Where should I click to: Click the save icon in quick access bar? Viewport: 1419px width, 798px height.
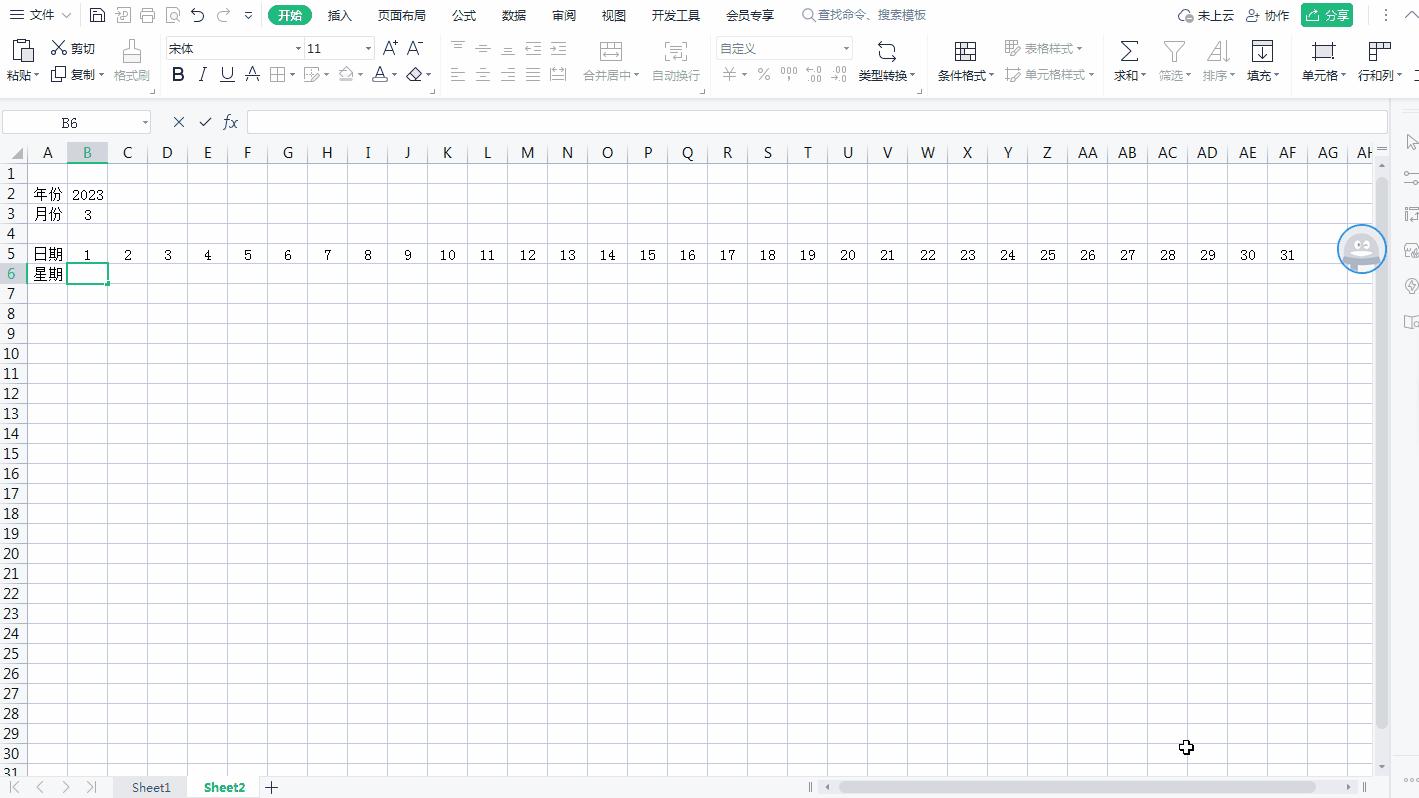coord(96,14)
